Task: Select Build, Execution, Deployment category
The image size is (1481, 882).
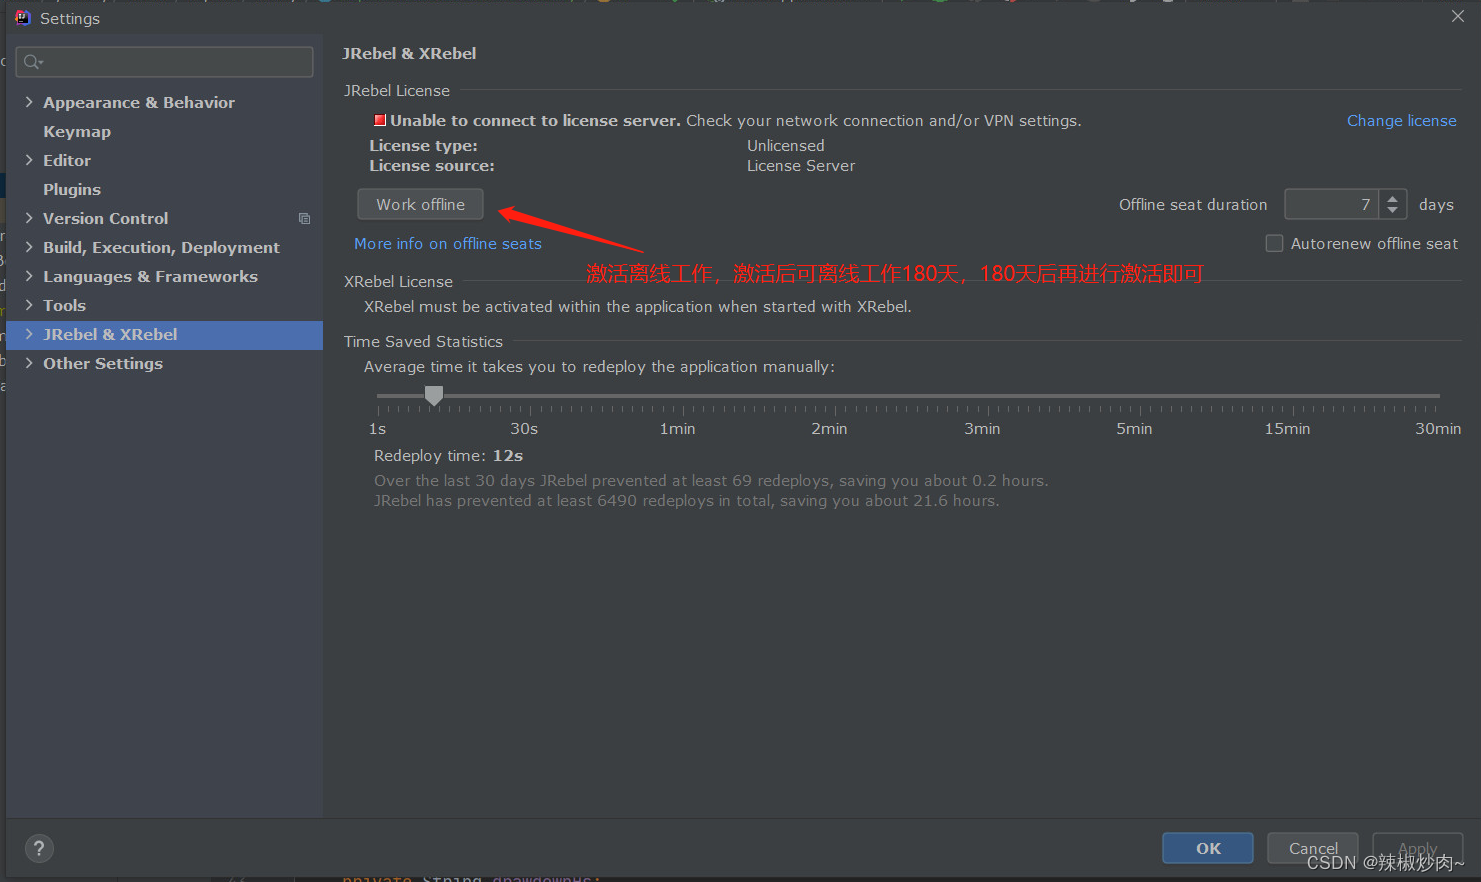Action: [x=161, y=247]
